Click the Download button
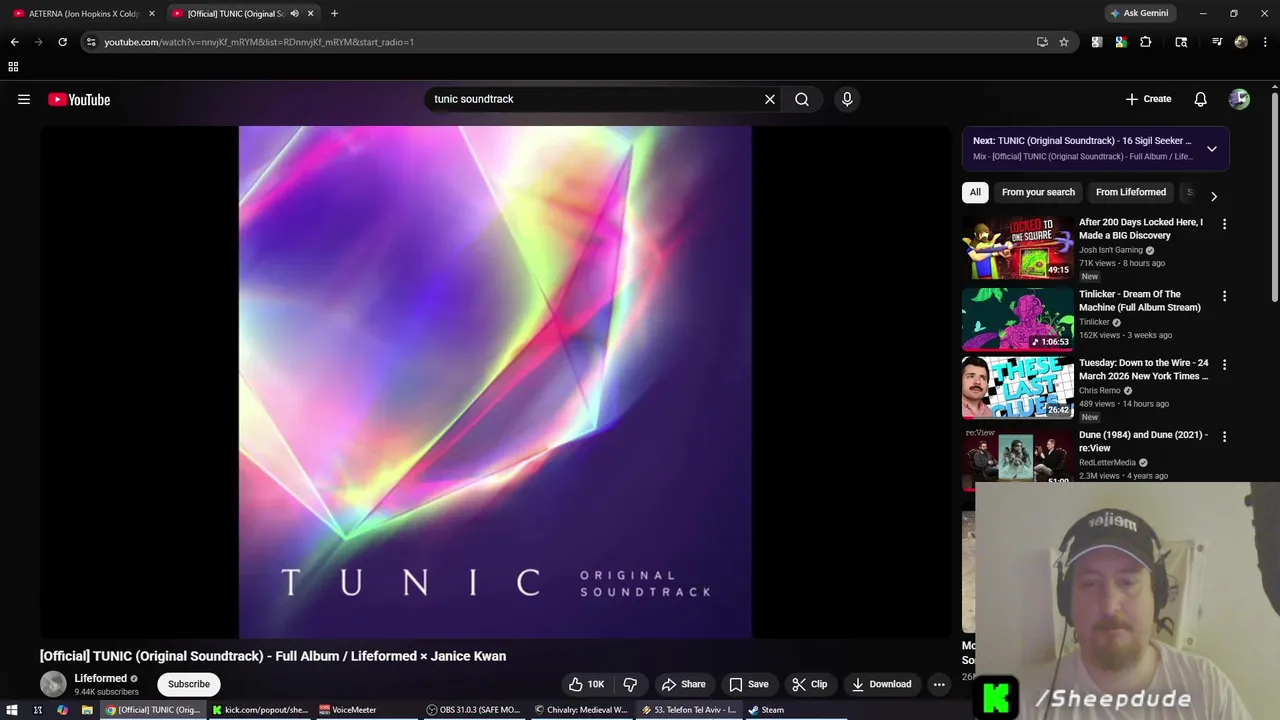1280x720 pixels. click(x=881, y=684)
